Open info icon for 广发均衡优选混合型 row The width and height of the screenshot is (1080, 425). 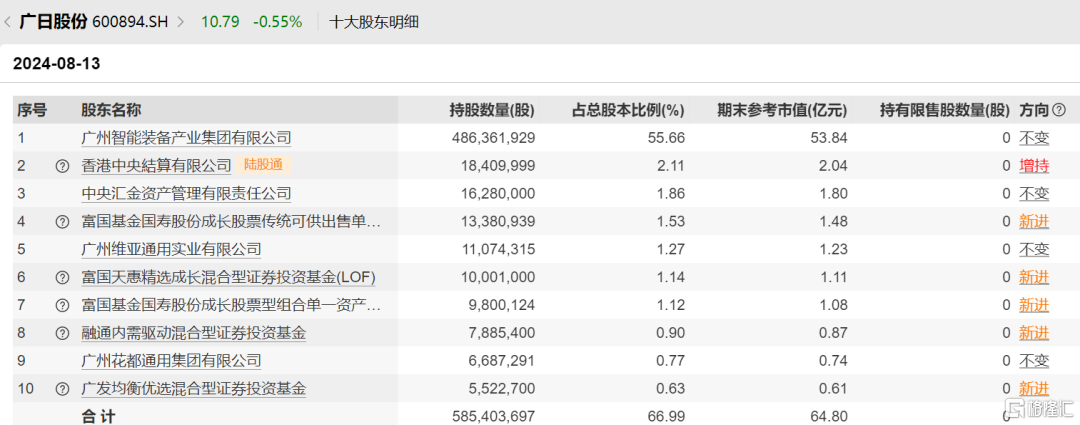pyautogui.click(x=62, y=389)
